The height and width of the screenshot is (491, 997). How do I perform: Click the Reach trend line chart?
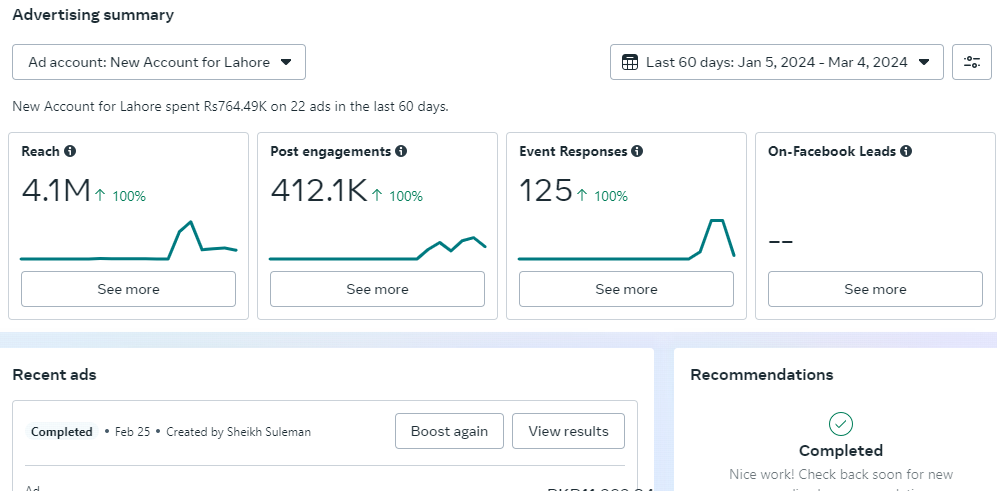128,243
